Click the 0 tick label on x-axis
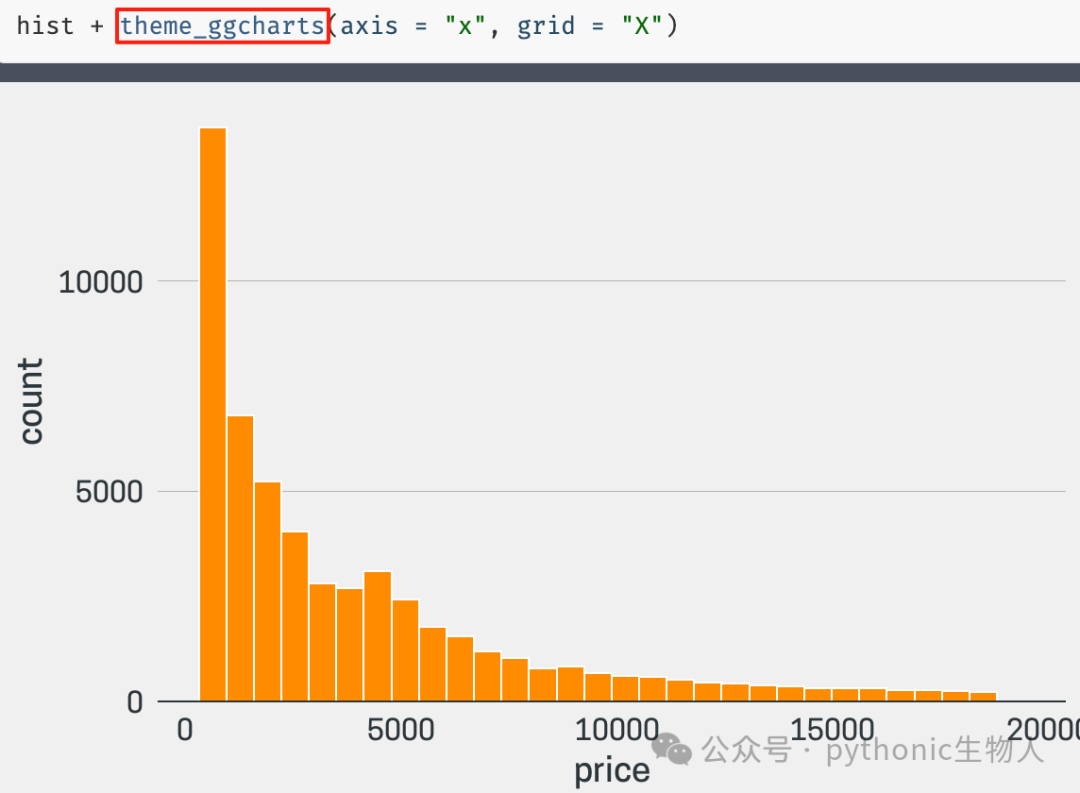1080x793 pixels. point(185,730)
